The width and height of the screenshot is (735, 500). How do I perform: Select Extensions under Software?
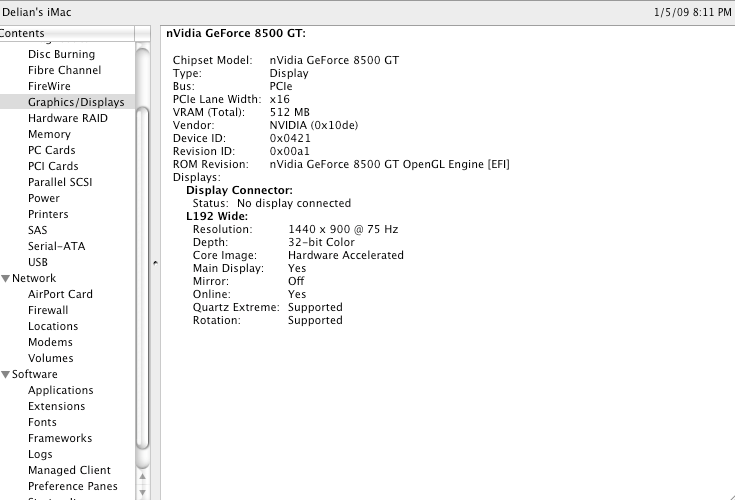tap(56, 406)
